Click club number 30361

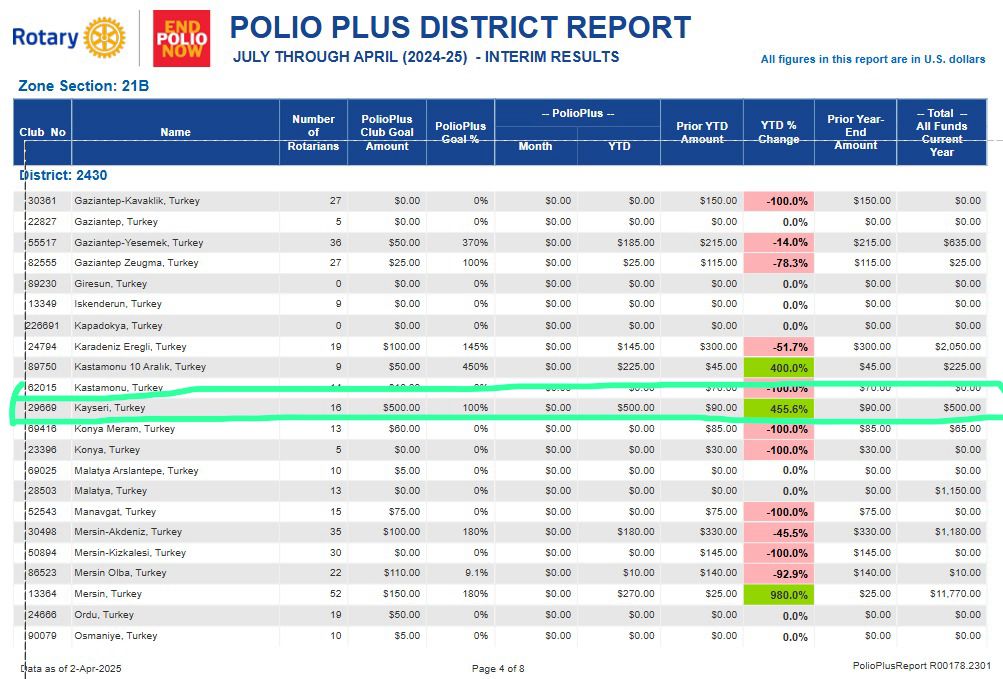point(42,201)
